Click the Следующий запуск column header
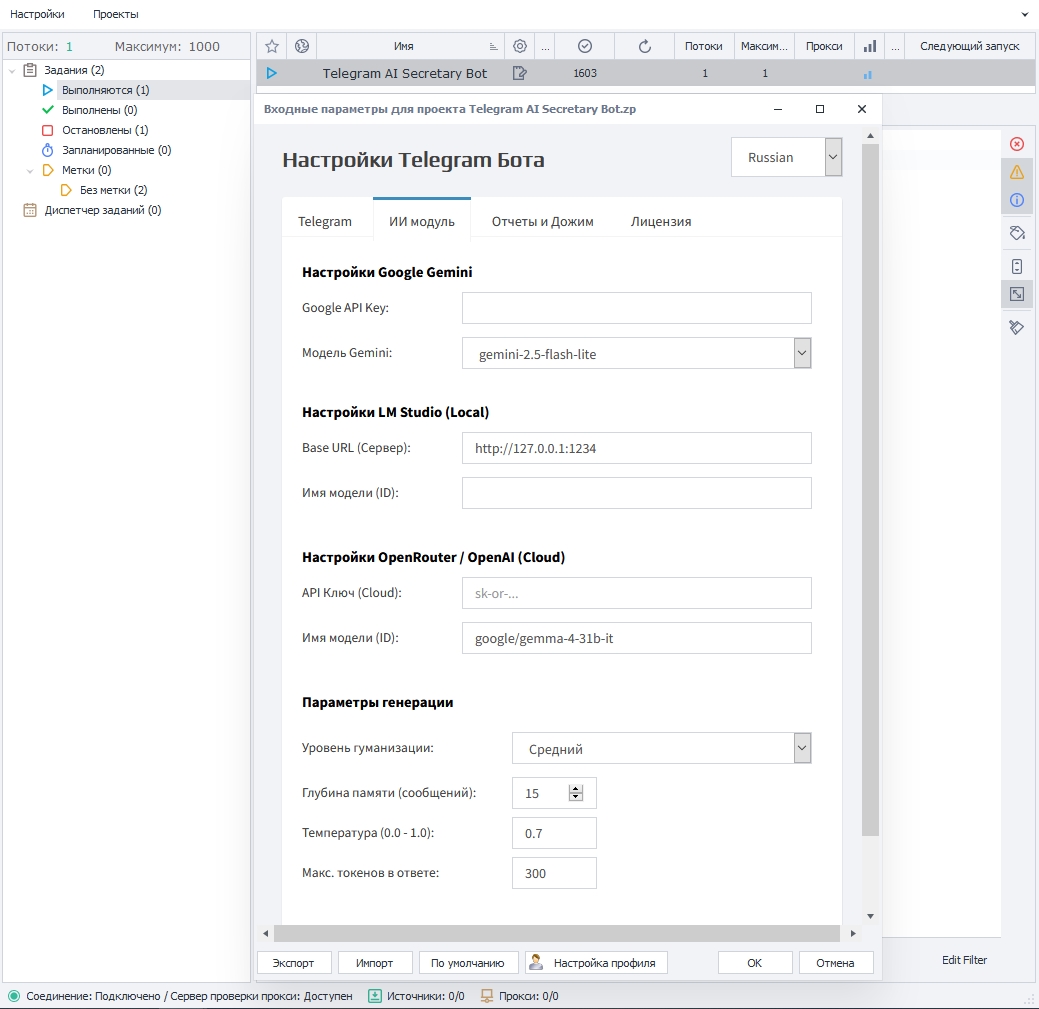1039x1009 pixels. (x=969, y=46)
